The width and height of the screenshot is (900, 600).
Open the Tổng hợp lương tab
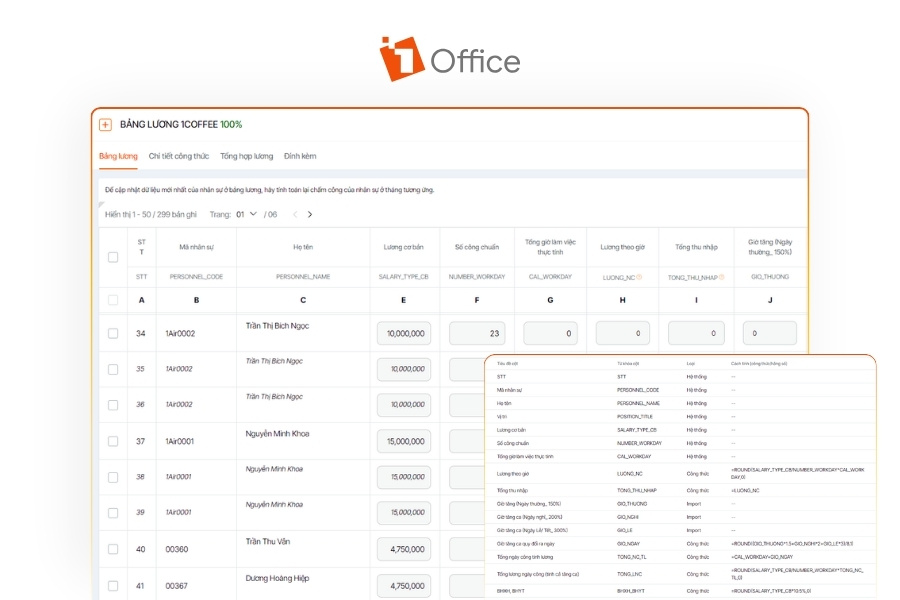246,156
